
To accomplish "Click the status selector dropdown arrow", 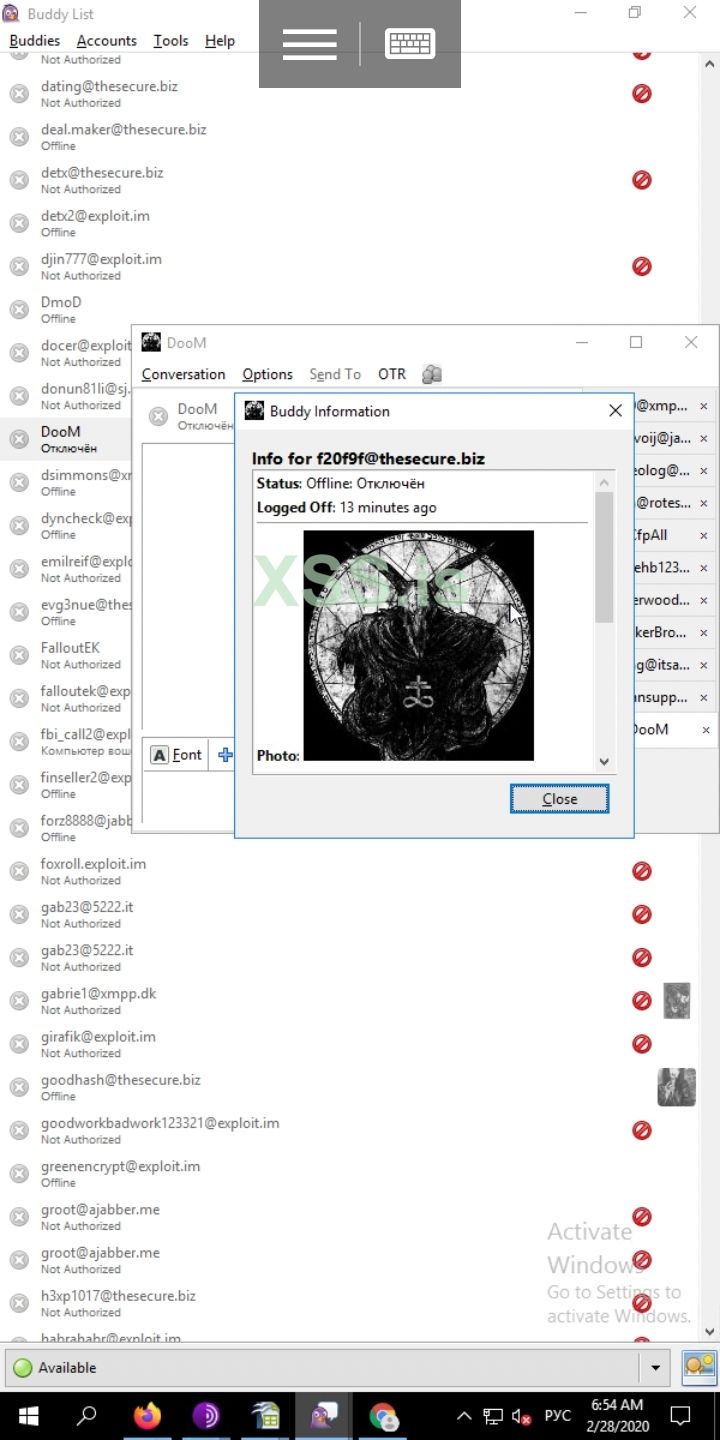I will coord(655,1367).
